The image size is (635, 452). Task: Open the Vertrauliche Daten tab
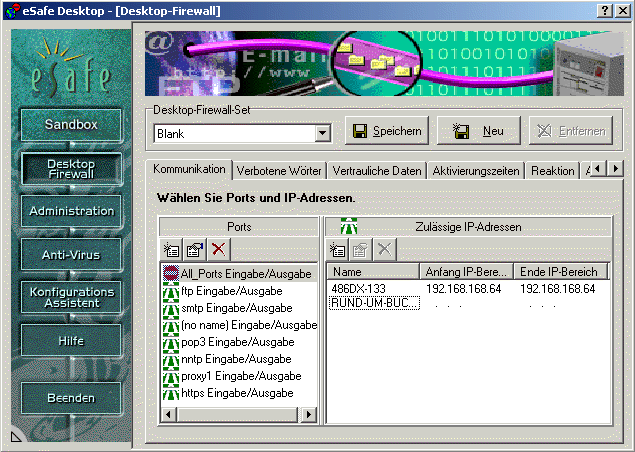376,171
